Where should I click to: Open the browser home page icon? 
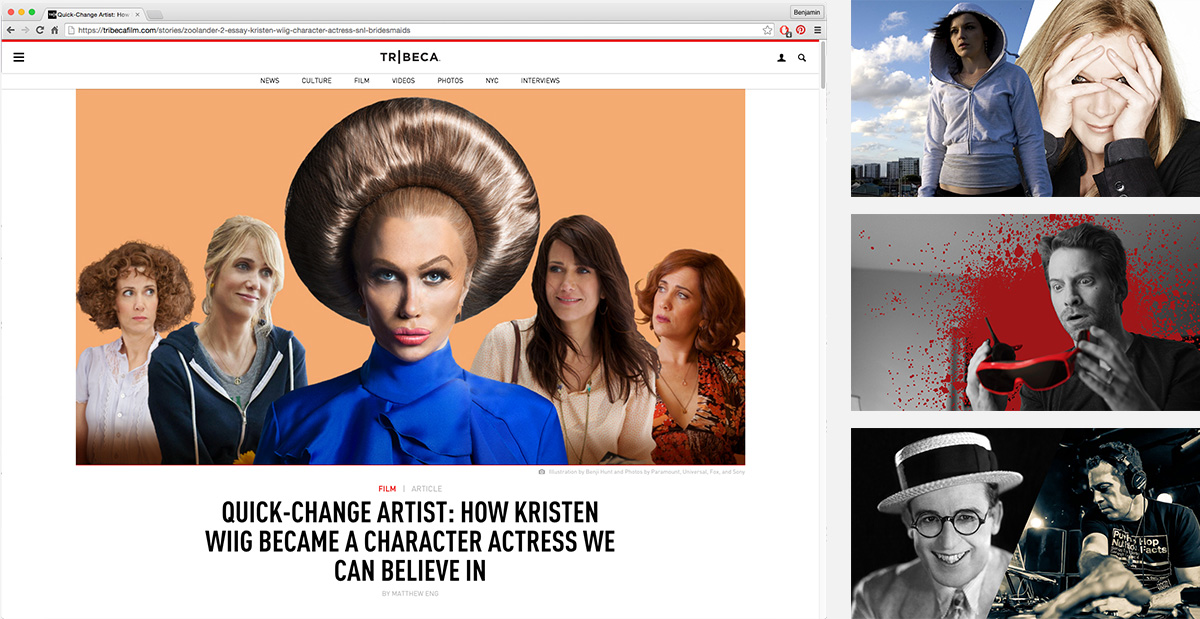point(55,30)
